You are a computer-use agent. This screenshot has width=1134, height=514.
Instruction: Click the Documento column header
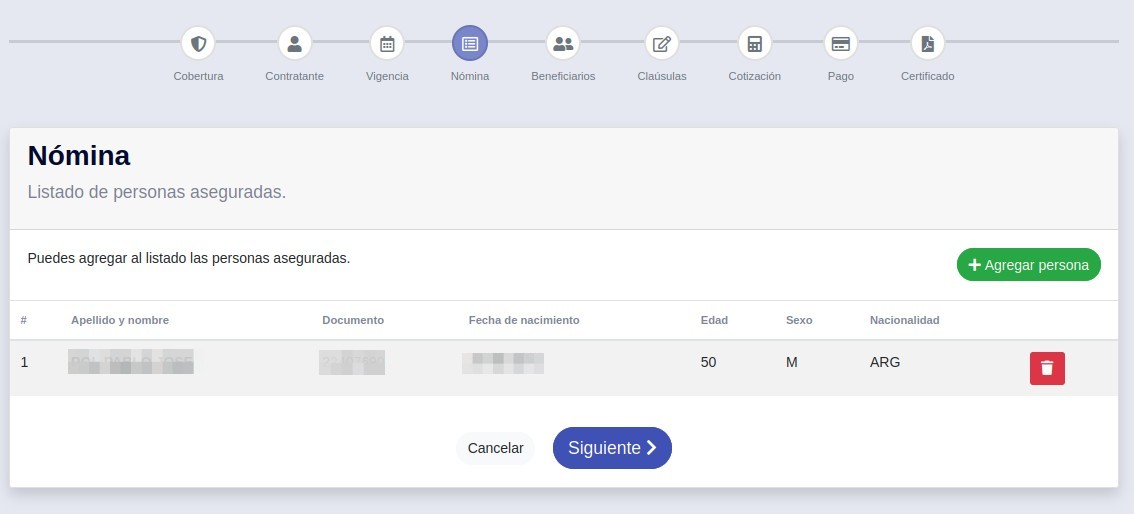point(353,320)
